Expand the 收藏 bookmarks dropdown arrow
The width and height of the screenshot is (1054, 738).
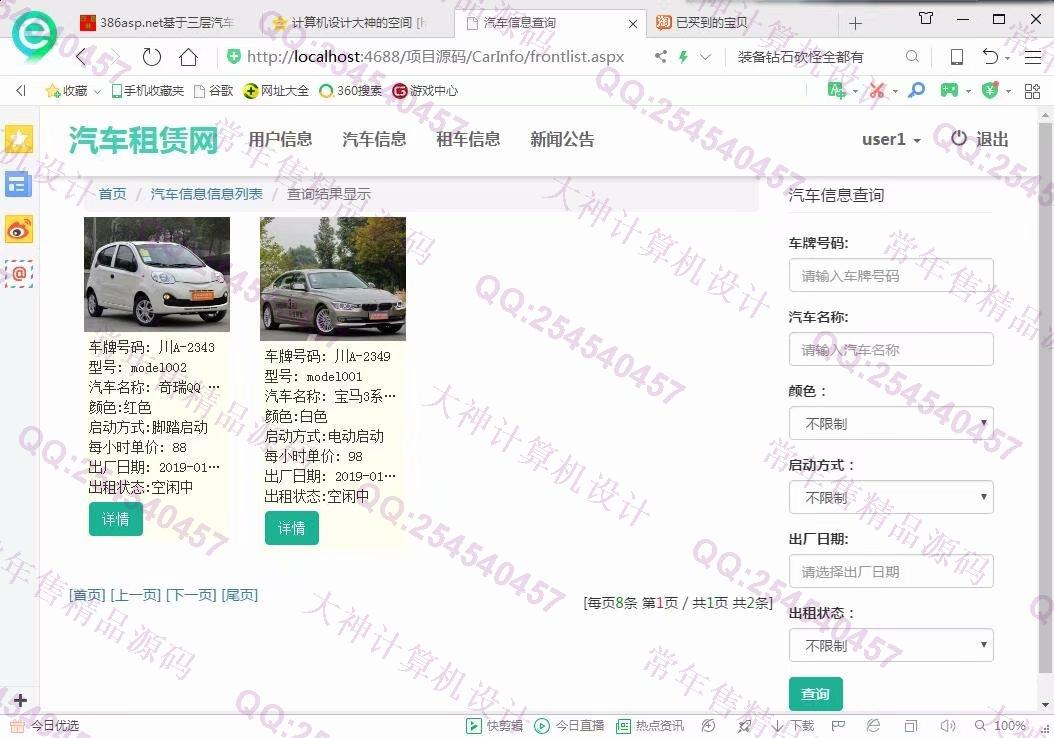coord(97,91)
